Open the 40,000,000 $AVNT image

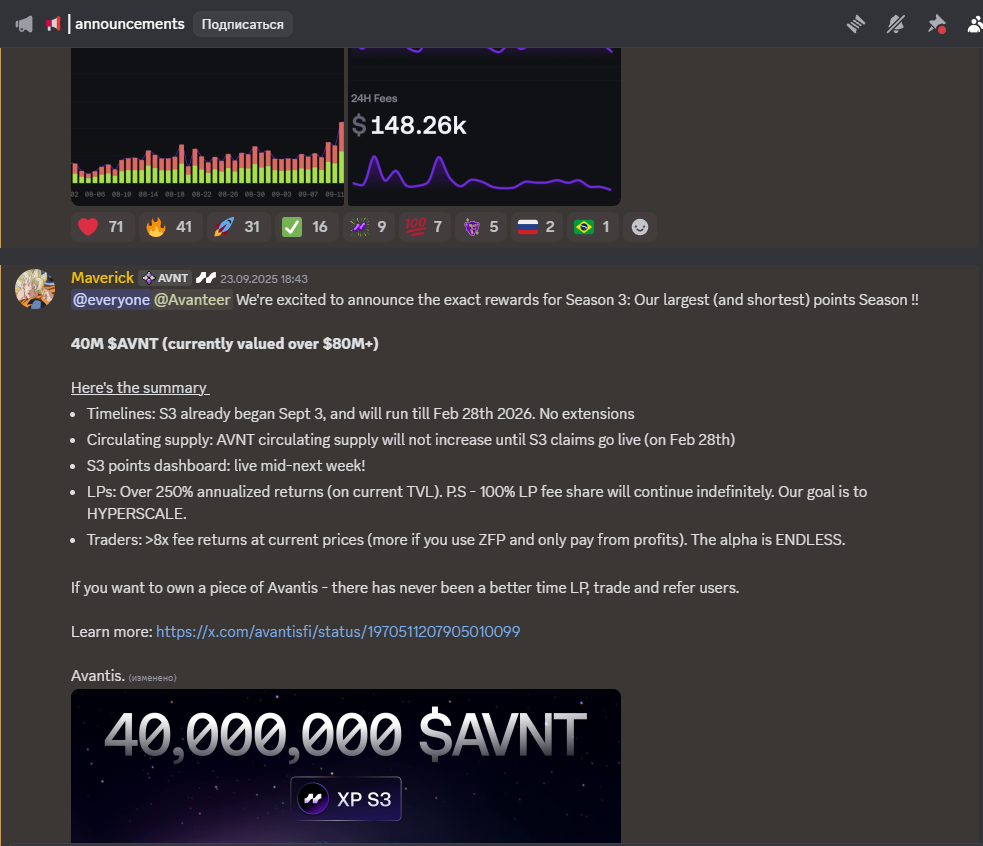(345, 765)
